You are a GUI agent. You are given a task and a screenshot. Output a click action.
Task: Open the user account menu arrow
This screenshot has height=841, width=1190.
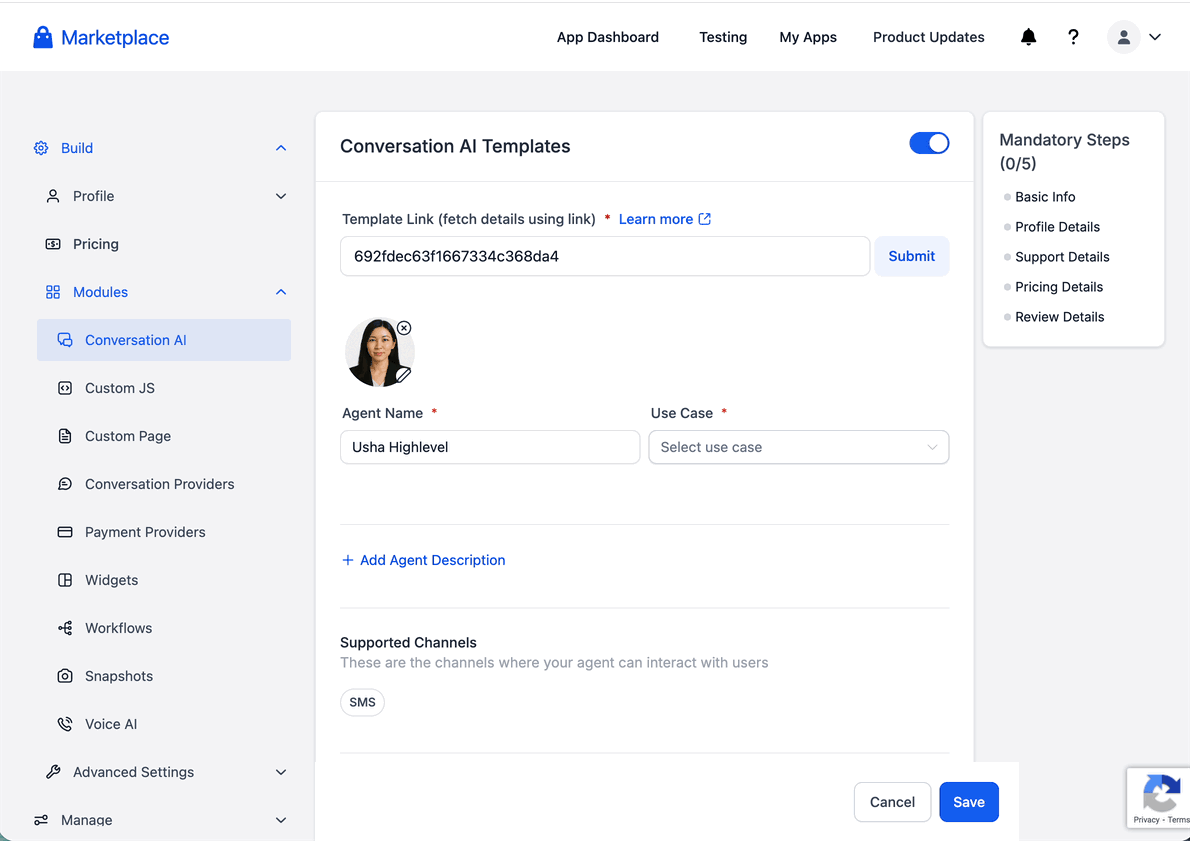click(x=1155, y=37)
